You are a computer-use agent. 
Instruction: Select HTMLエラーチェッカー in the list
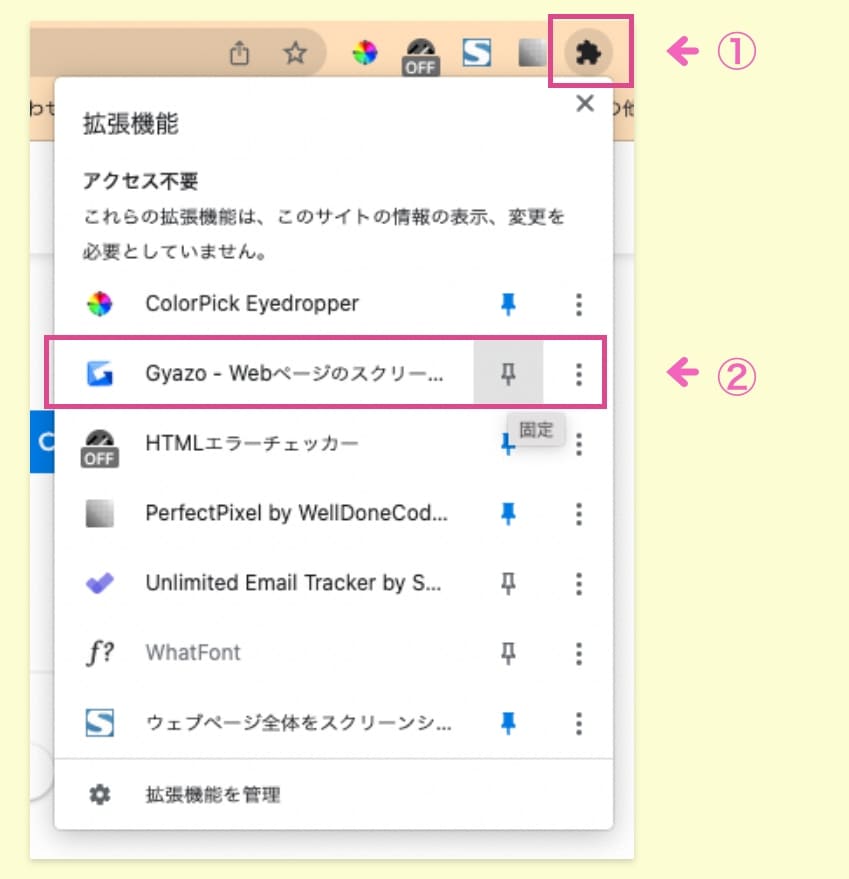click(x=252, y=443)
